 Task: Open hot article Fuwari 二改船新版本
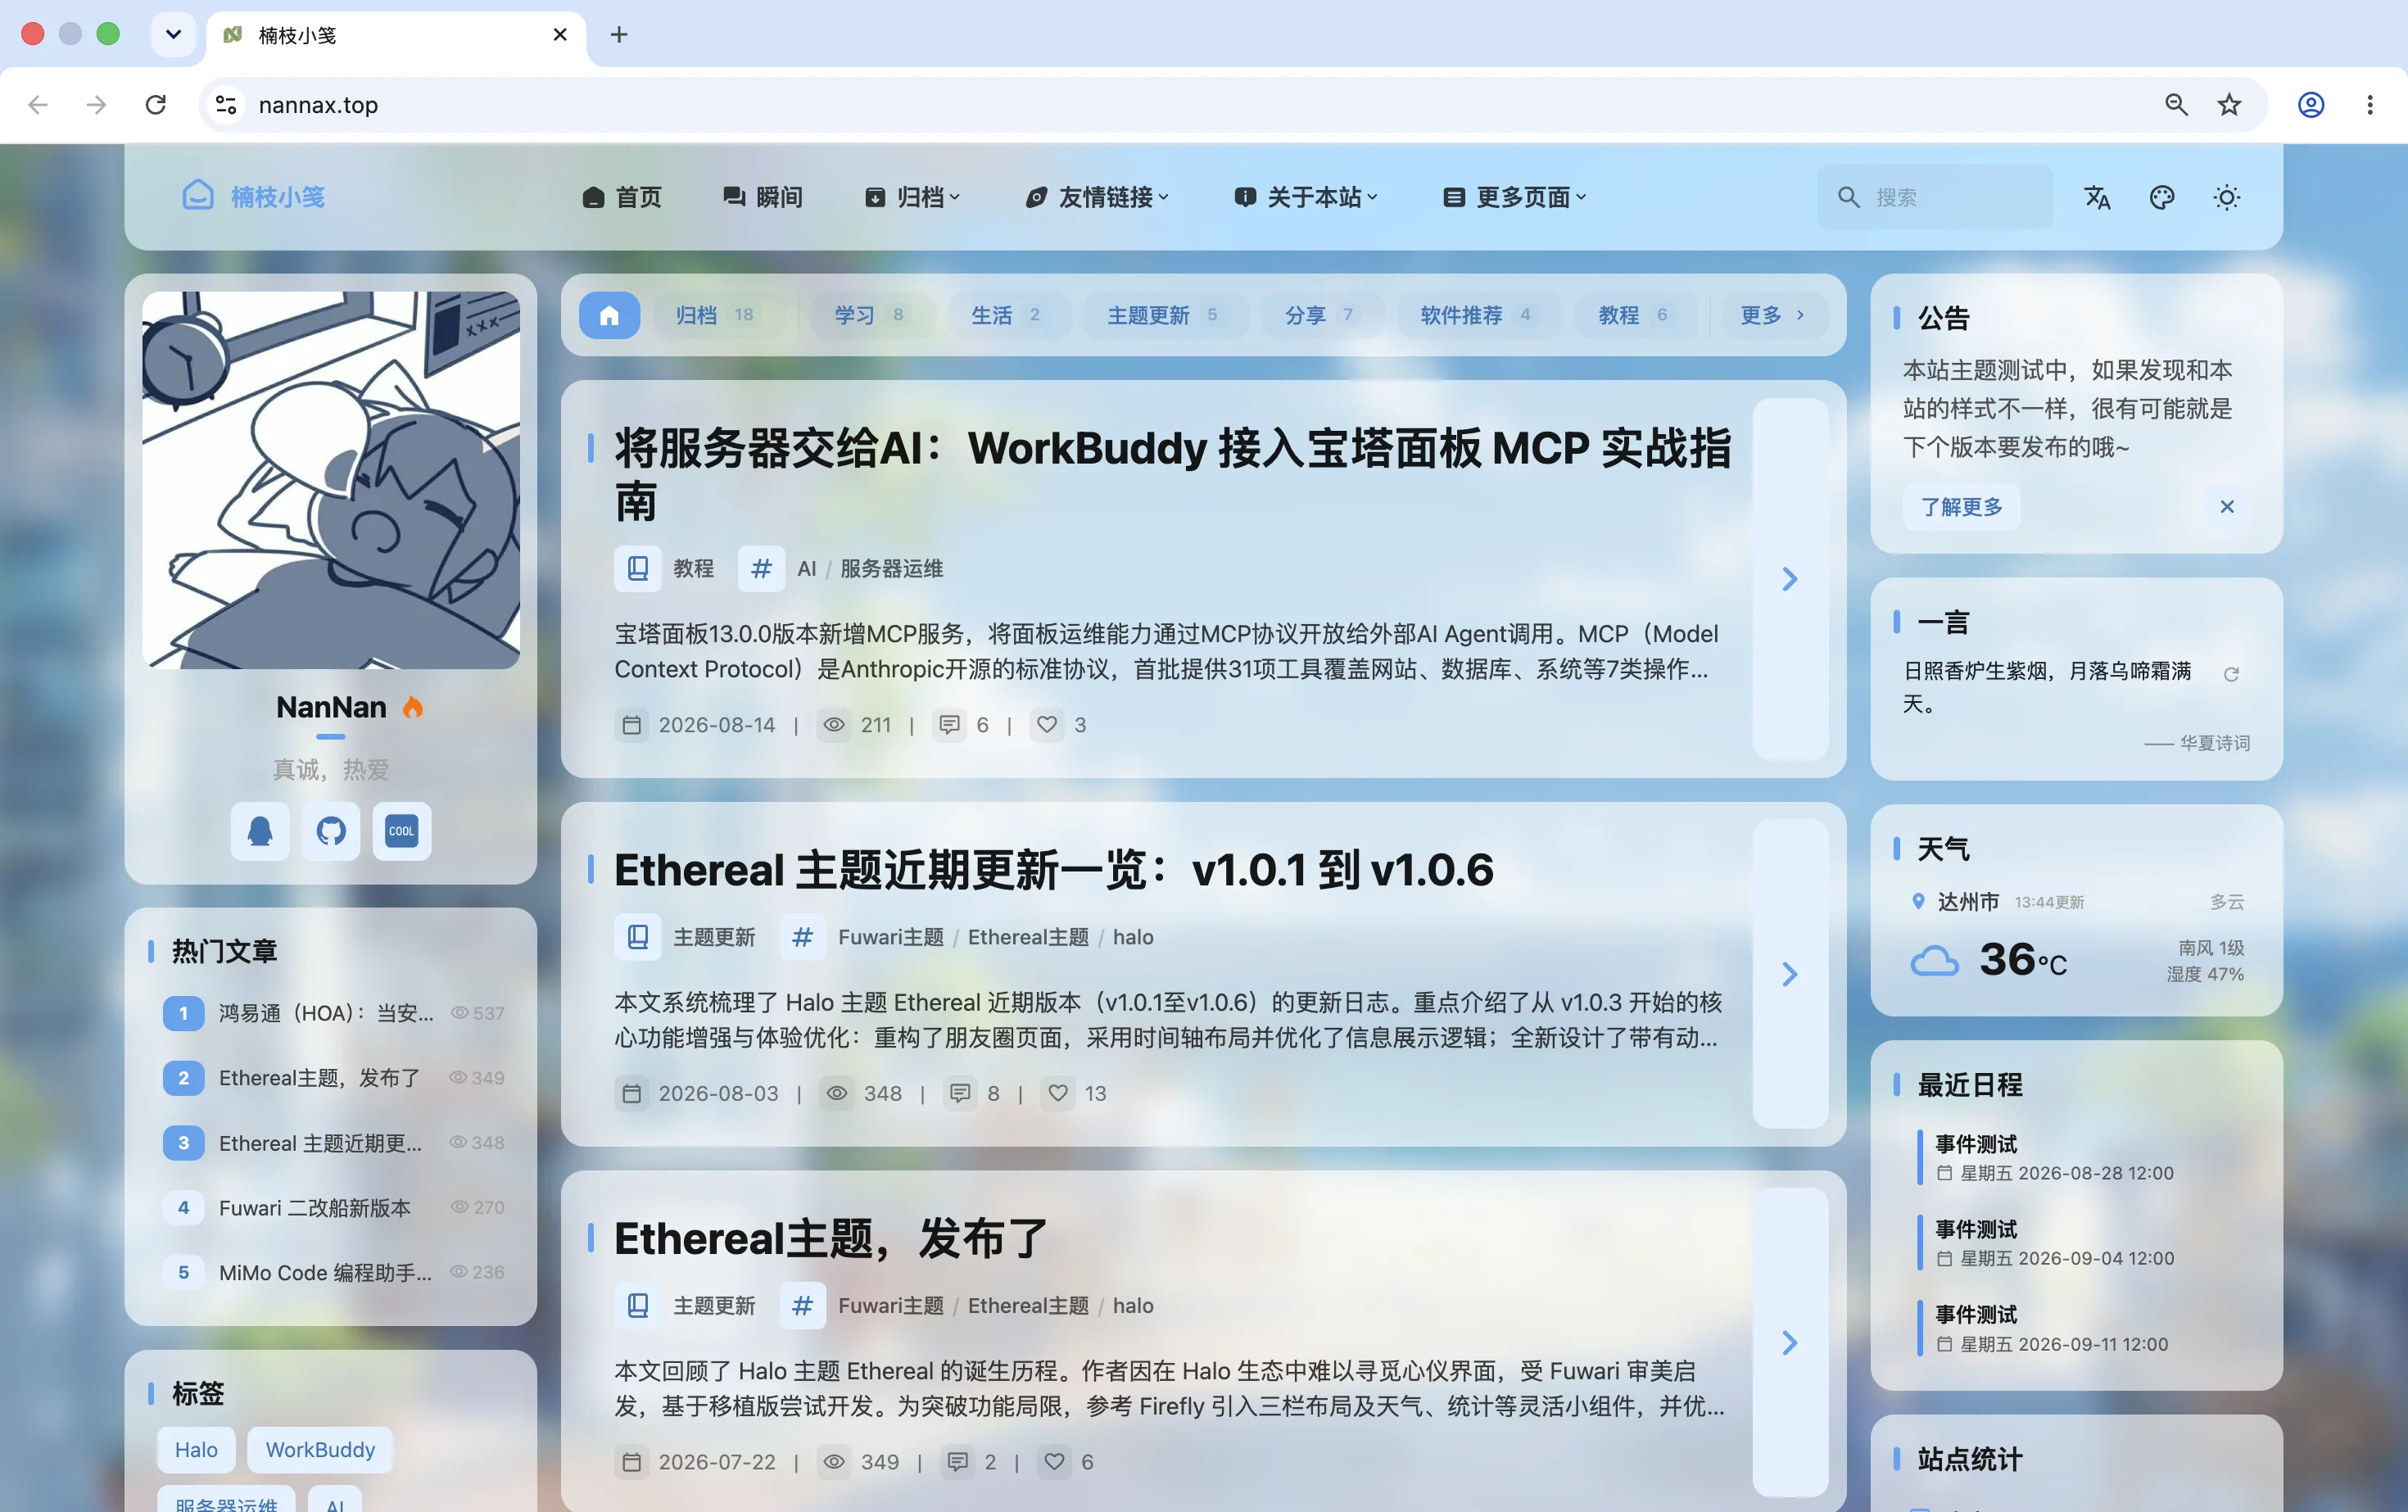(x=315, y=1207)
